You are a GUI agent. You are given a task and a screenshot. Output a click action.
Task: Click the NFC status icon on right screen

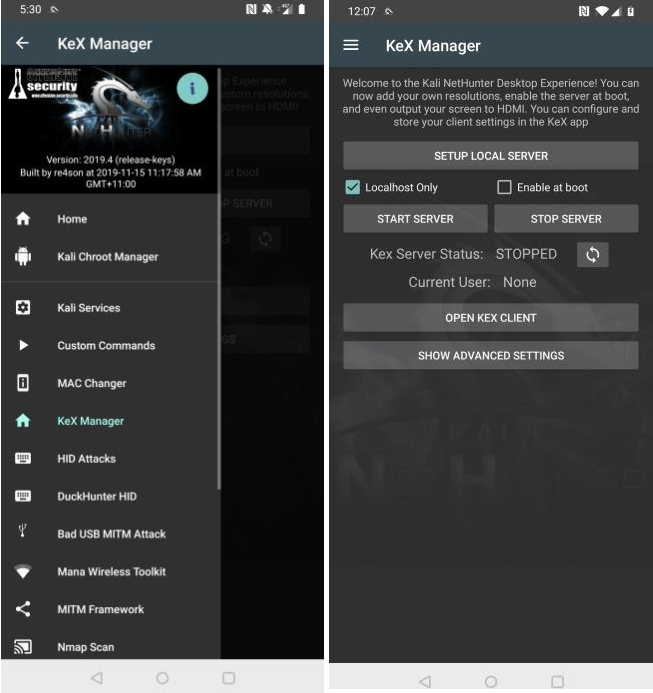pyautogui.click(x=584, y=11)
